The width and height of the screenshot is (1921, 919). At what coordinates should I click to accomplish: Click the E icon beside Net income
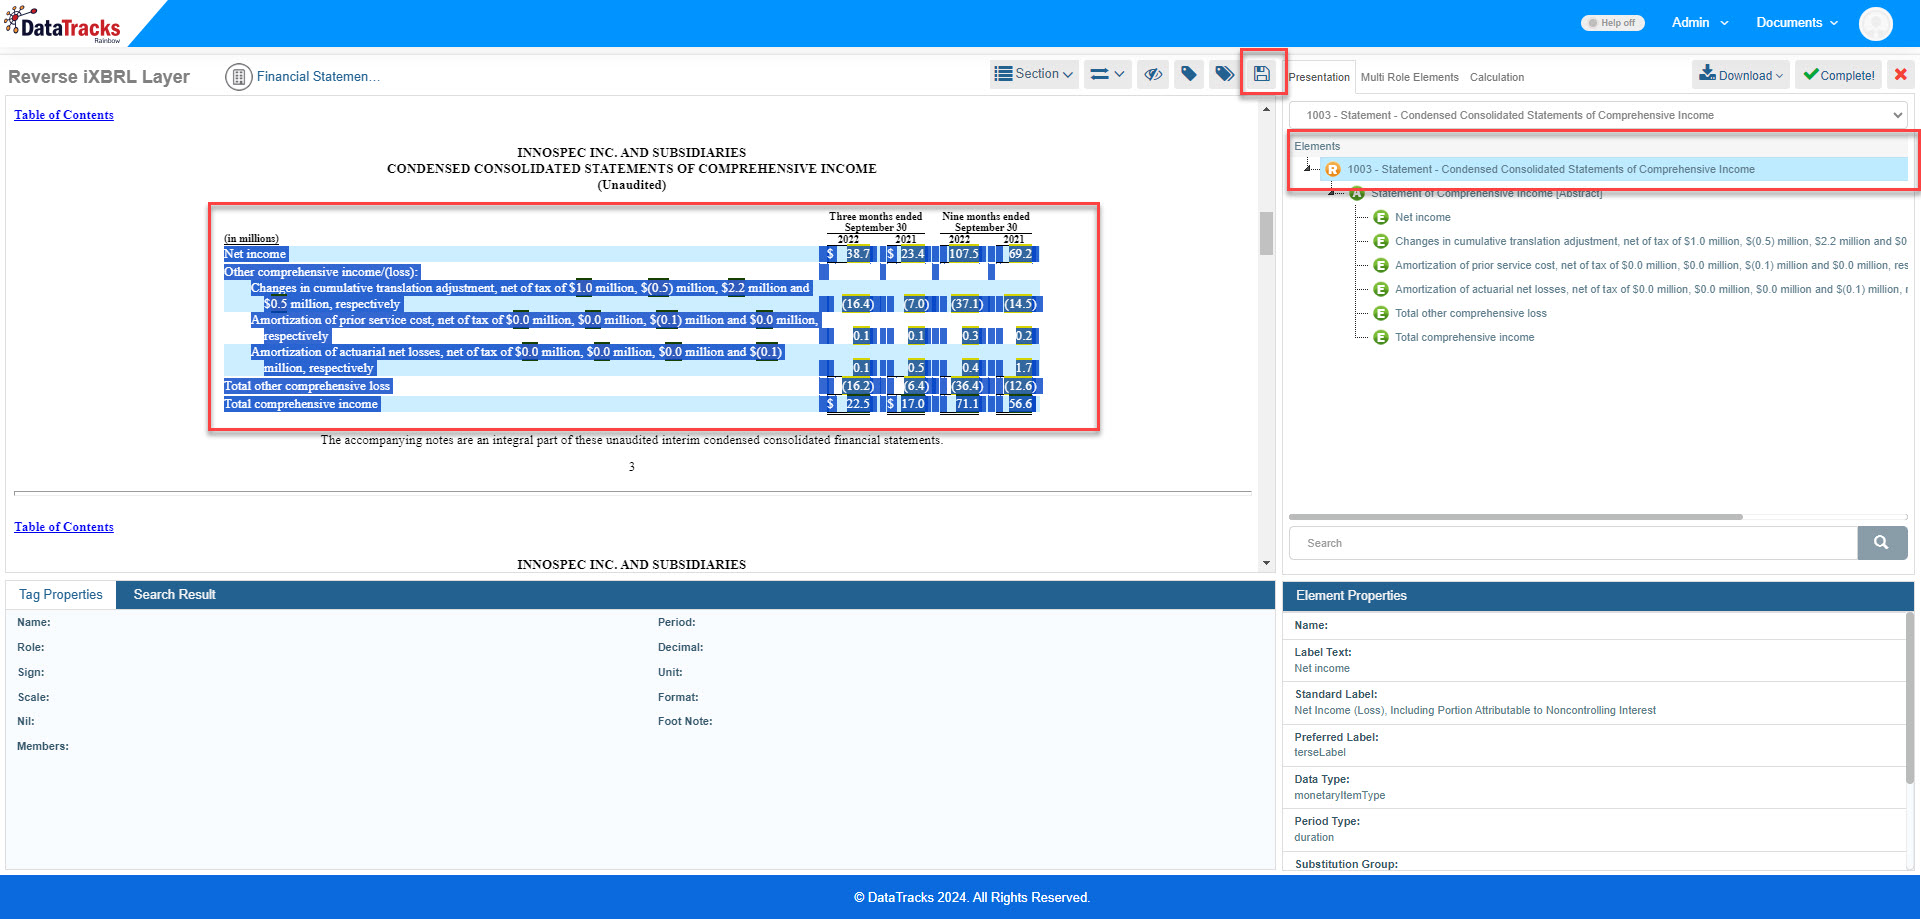[x=1381, y=217]
